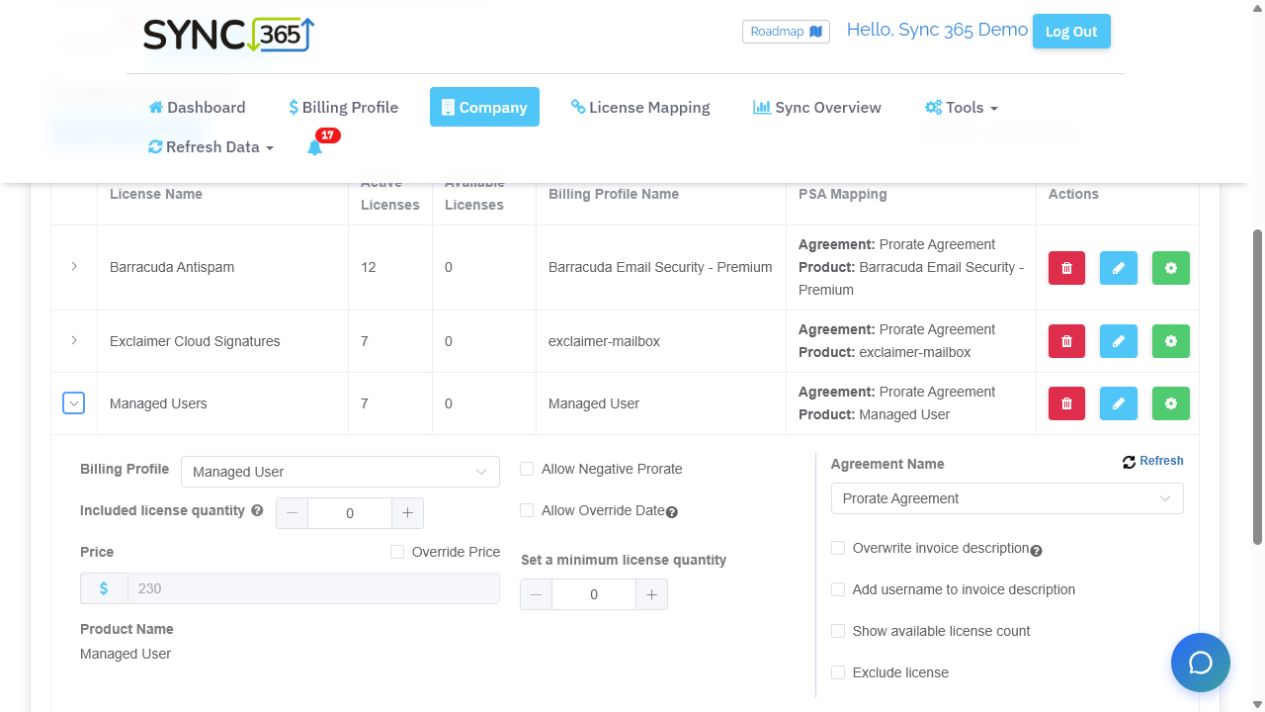Open the Agreement Name dropdown
The width and height of the screenshot is (1265, 712).
coord(1007,499)
